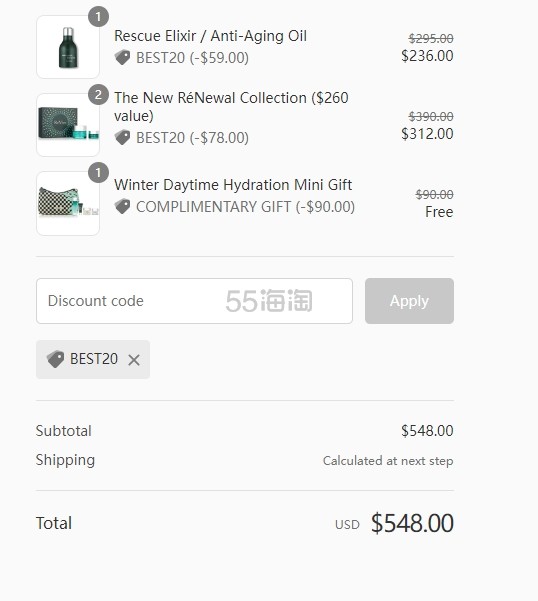
Task: Click Winter Daytime Hydration Mini Gift title
Action: pyautogui.click(x=233, y=185)
